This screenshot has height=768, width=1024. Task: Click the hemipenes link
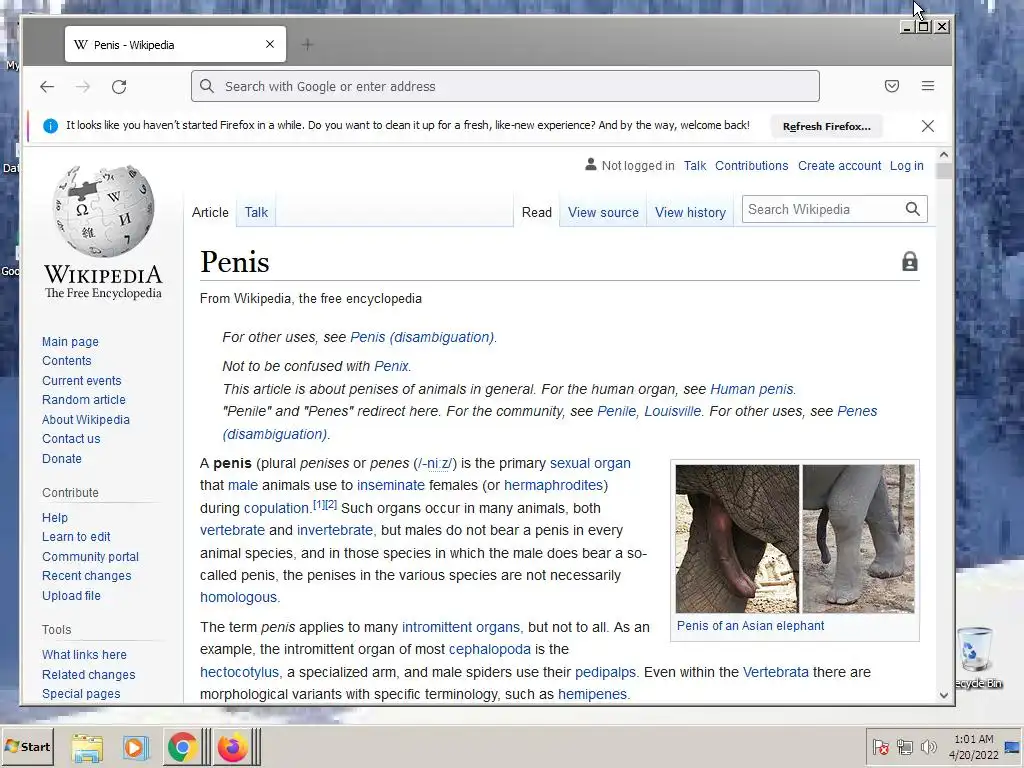[592, 694]
